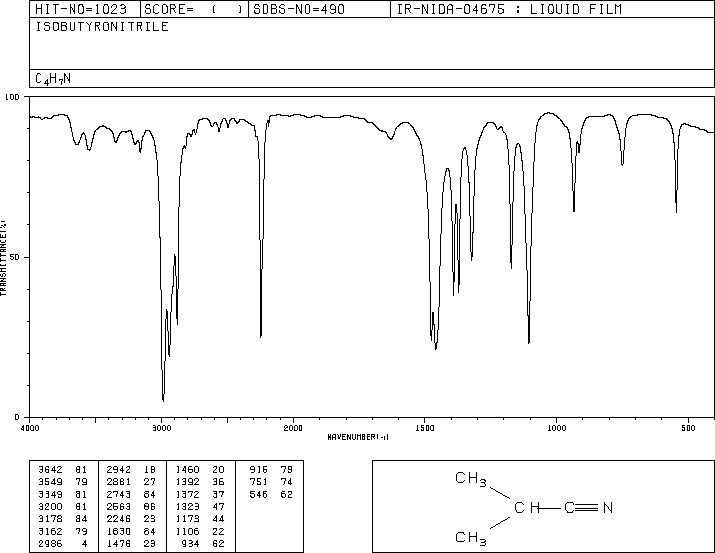Click the '500' wavenumber axis label
Image resolution: width=715 pixels, height=553 pixels.
pyautogui.click(x=688, y=428)
